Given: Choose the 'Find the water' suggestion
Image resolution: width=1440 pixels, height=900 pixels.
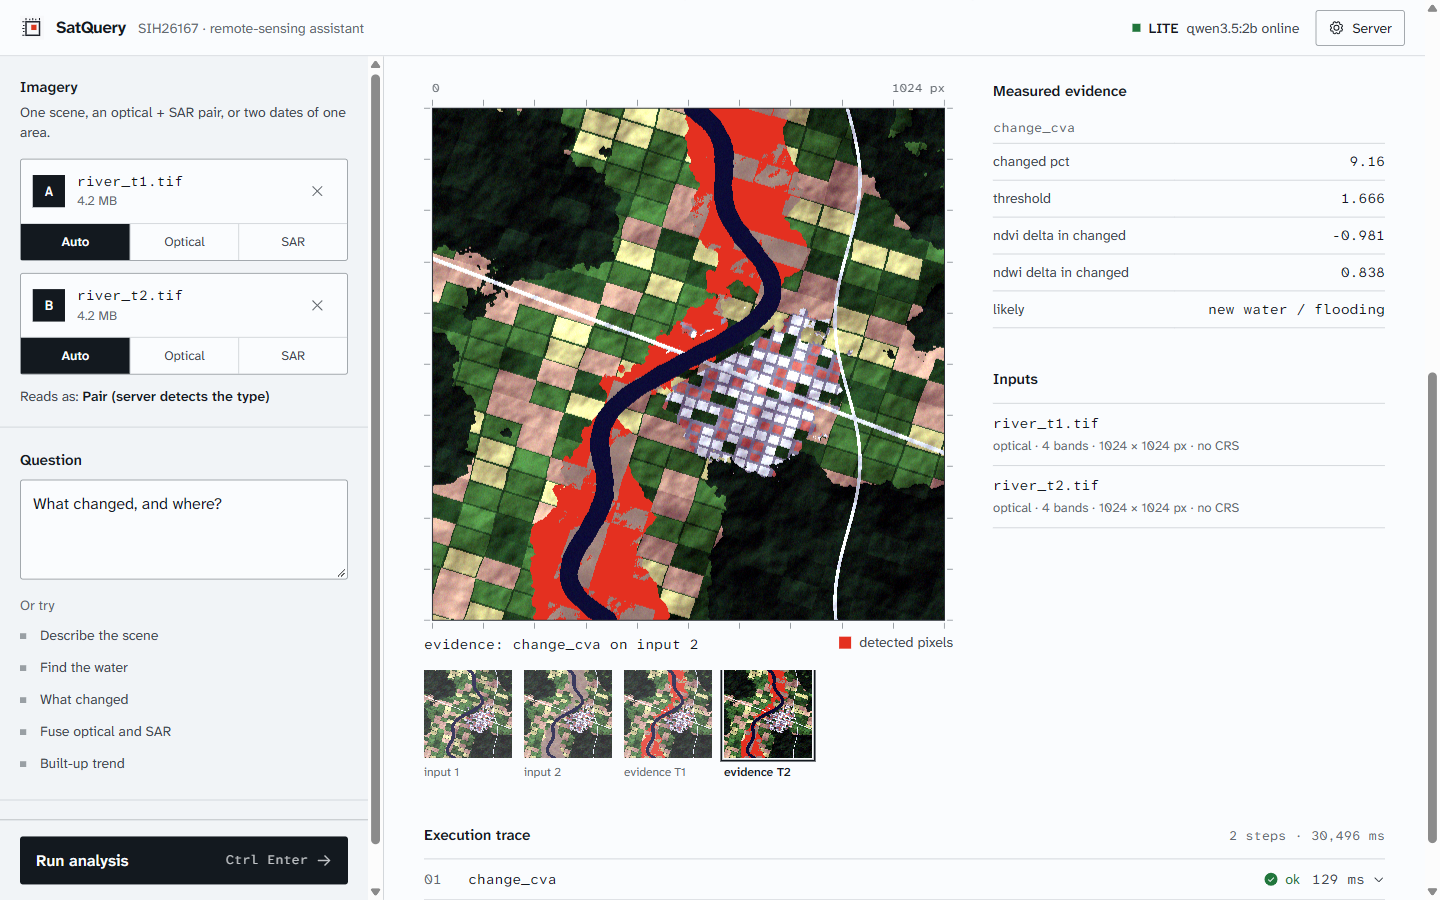Looking at the screenshot, I should (x=84, y=667).
